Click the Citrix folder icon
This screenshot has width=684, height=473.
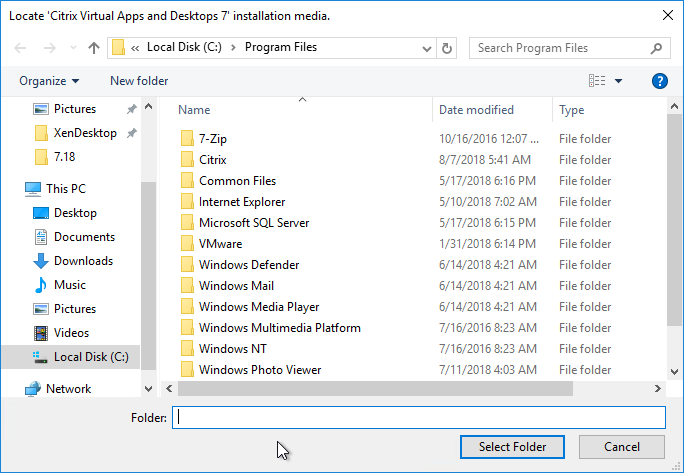(x=187, y=159)
